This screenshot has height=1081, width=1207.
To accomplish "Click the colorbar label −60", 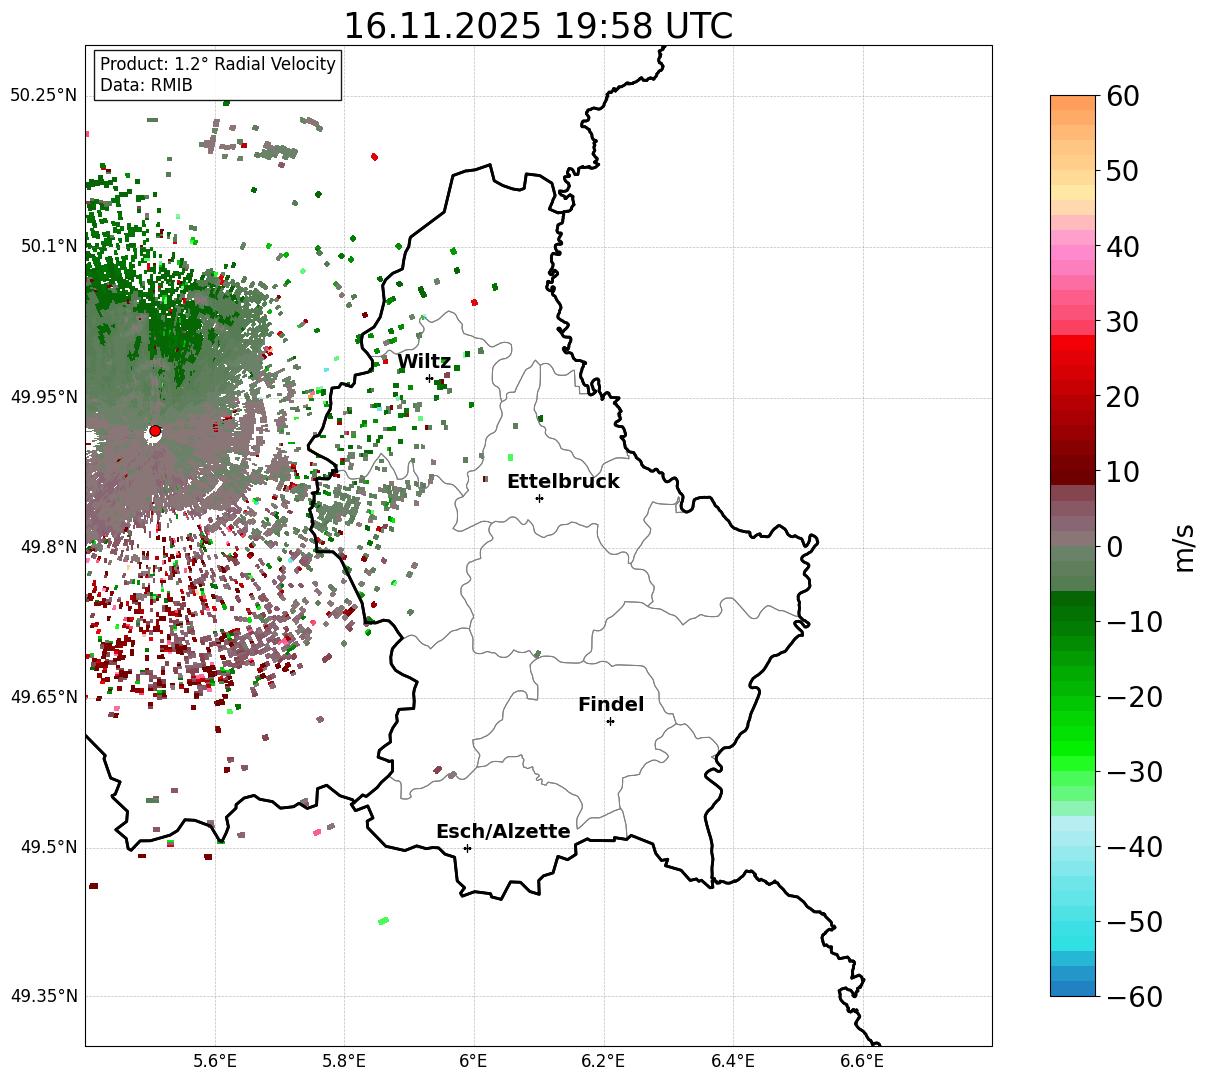I will tap(1133, 997).
